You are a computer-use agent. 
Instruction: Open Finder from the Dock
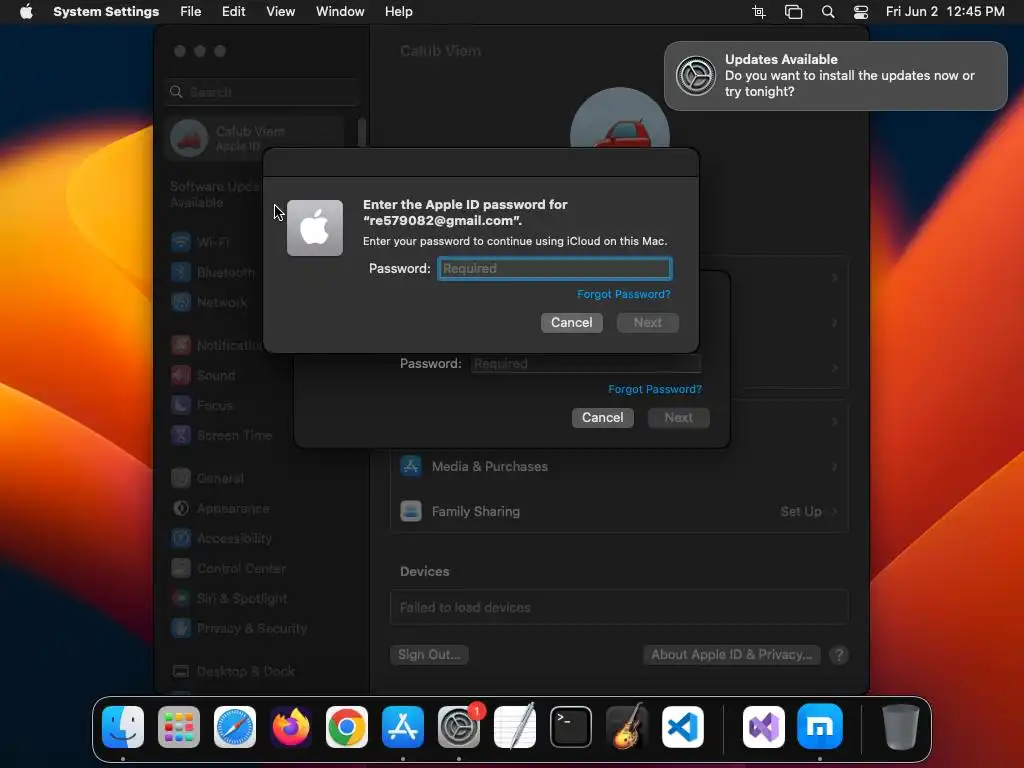[123, 727]
